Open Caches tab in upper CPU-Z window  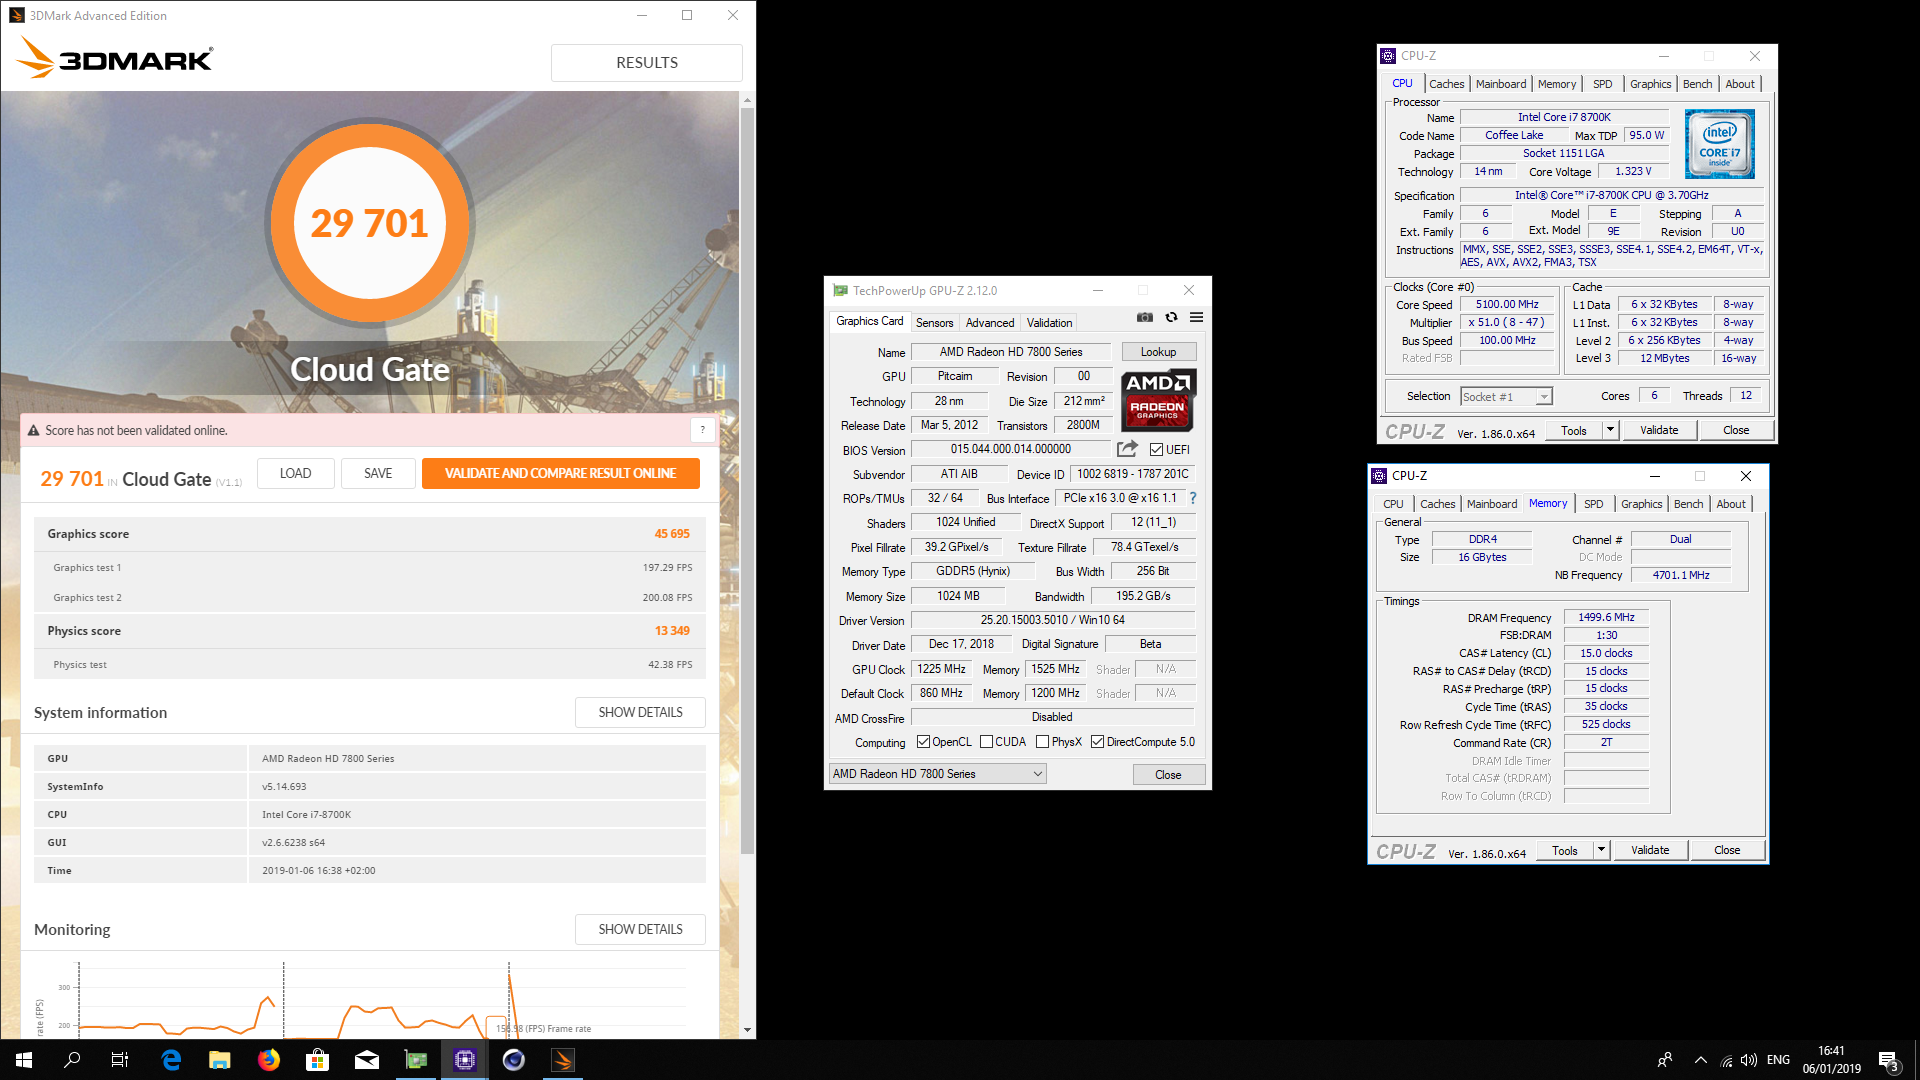click(x=1446, y=84)
